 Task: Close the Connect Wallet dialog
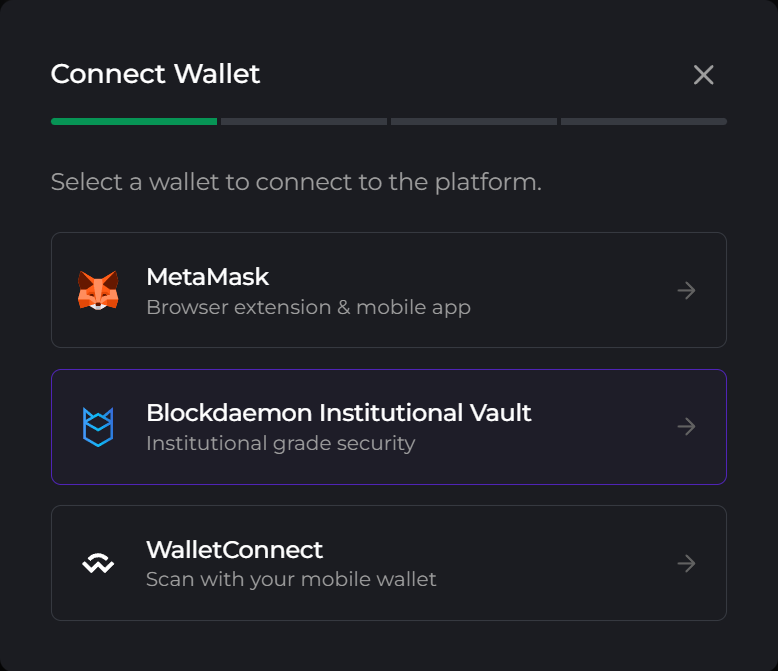click(x=704, y=75)
